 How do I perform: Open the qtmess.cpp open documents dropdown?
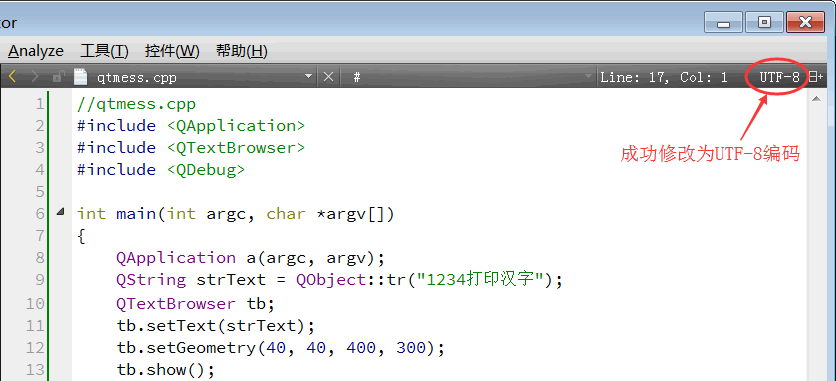tap(308, 77)
